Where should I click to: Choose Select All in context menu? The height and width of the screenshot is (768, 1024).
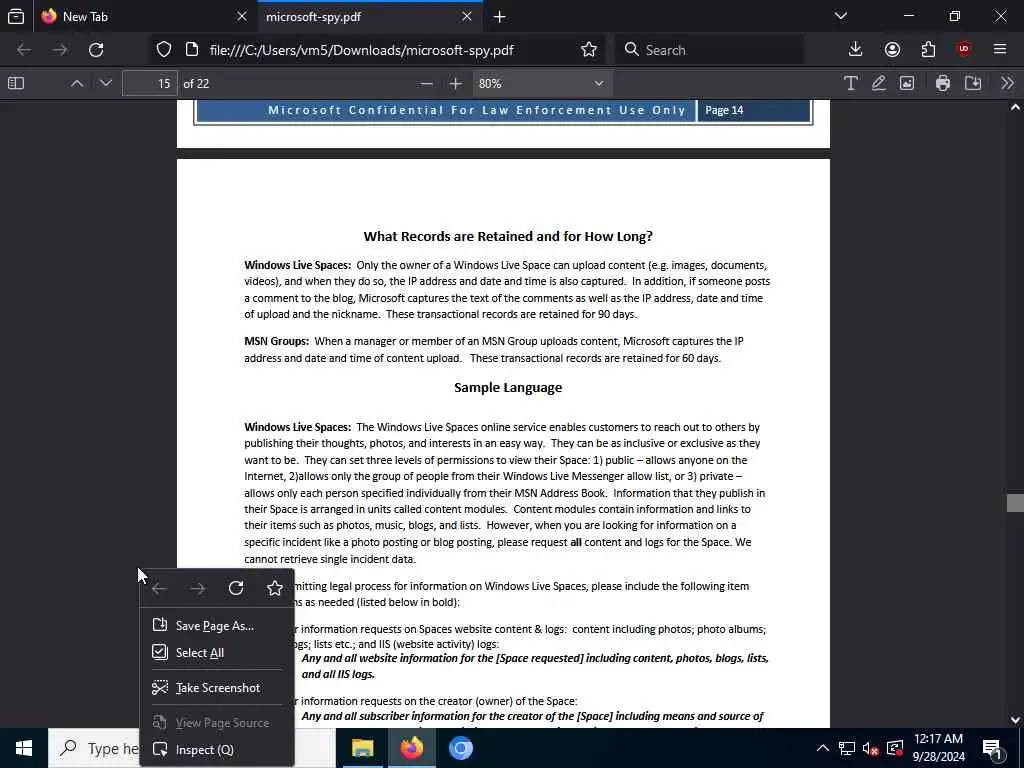217,652
